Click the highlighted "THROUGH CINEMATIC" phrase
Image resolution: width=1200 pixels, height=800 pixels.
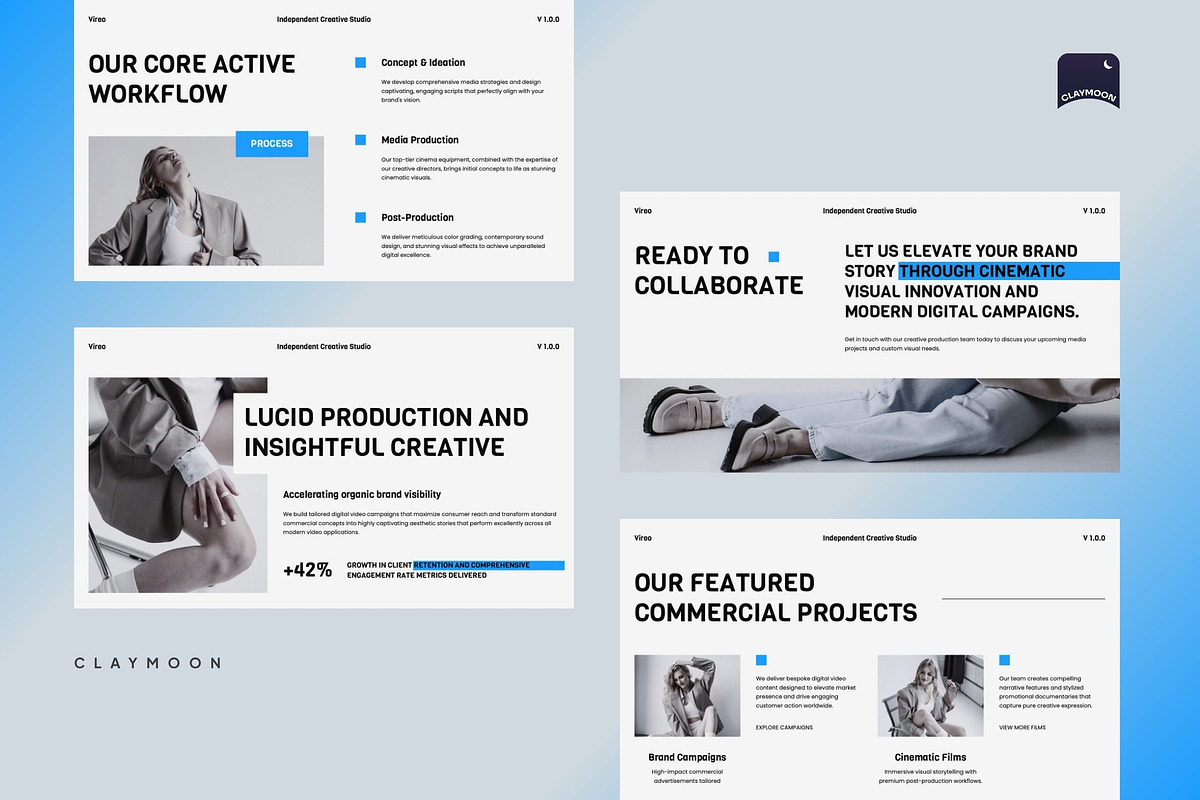pos(982,271)
